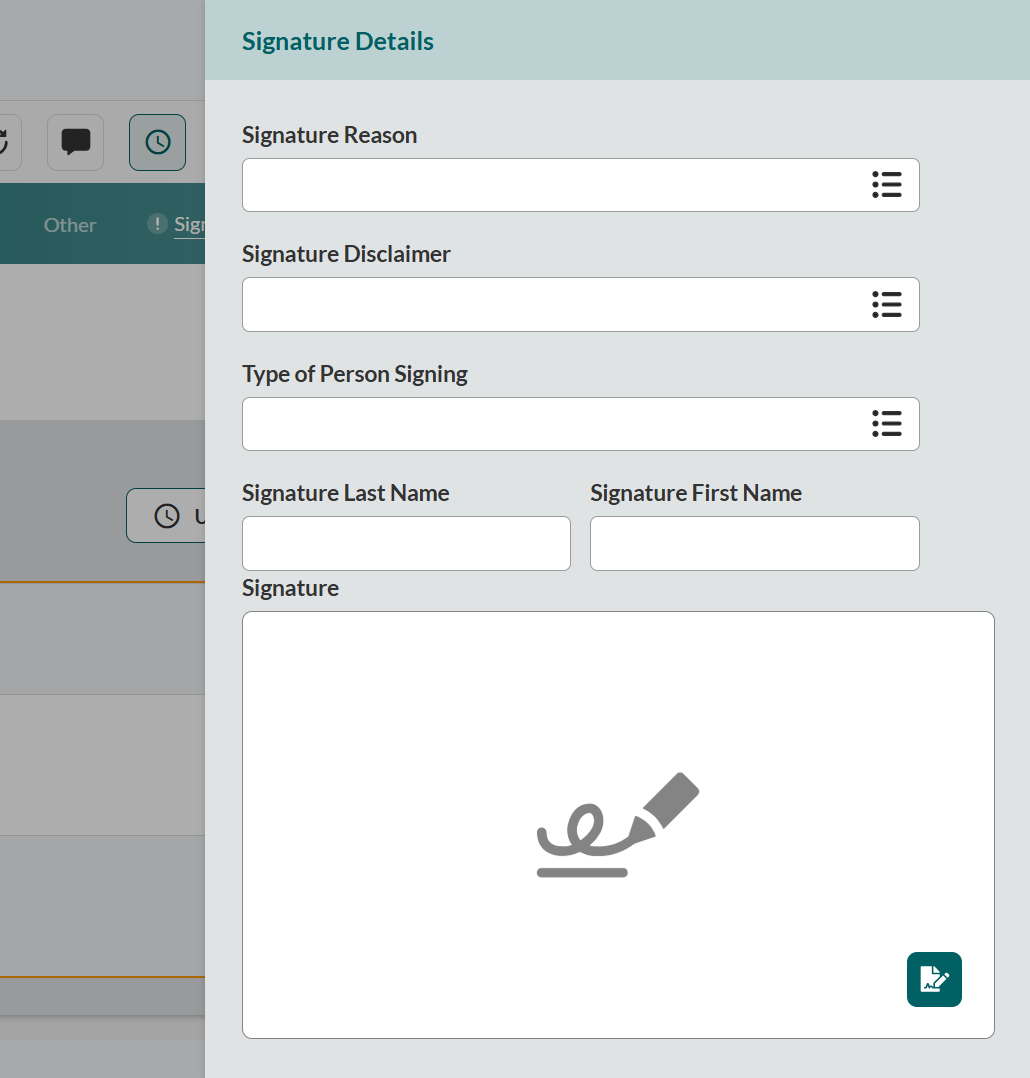Screen dimensions: 1030x1078
Task: Select the comment bubble icon in toolbar
Action: (75, 142)
